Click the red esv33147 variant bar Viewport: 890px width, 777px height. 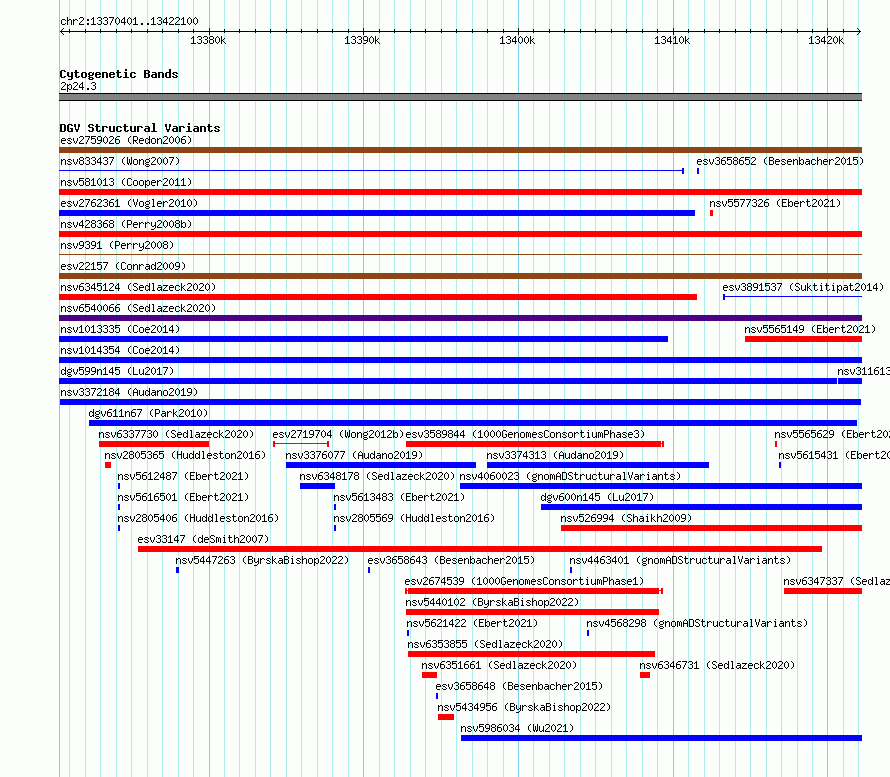point(480,549)
